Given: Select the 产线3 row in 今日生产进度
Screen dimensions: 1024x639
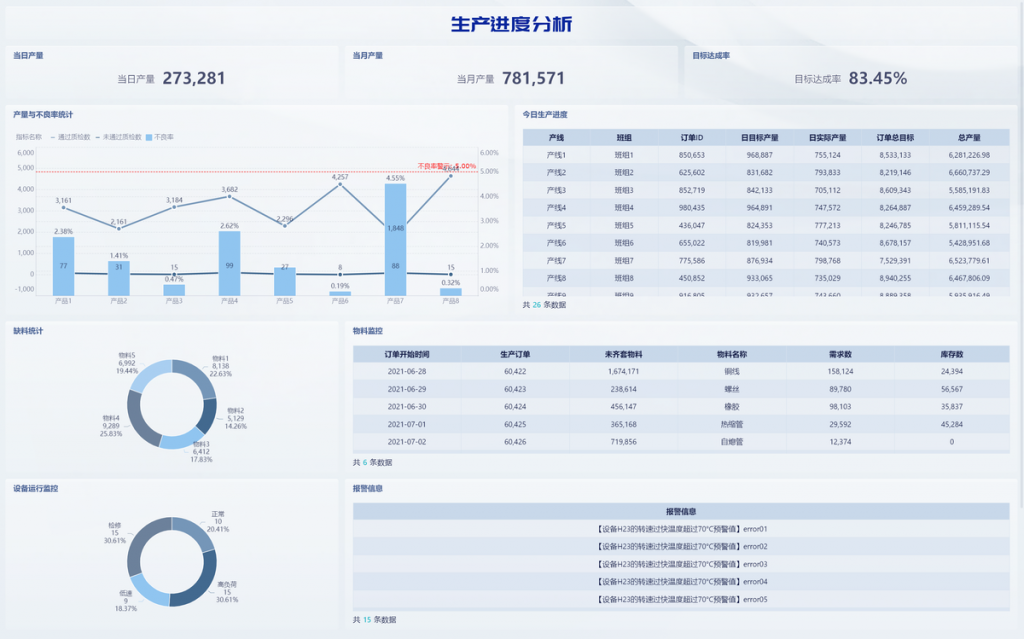Looking at the screenshot, I should [x=766, y=190].
